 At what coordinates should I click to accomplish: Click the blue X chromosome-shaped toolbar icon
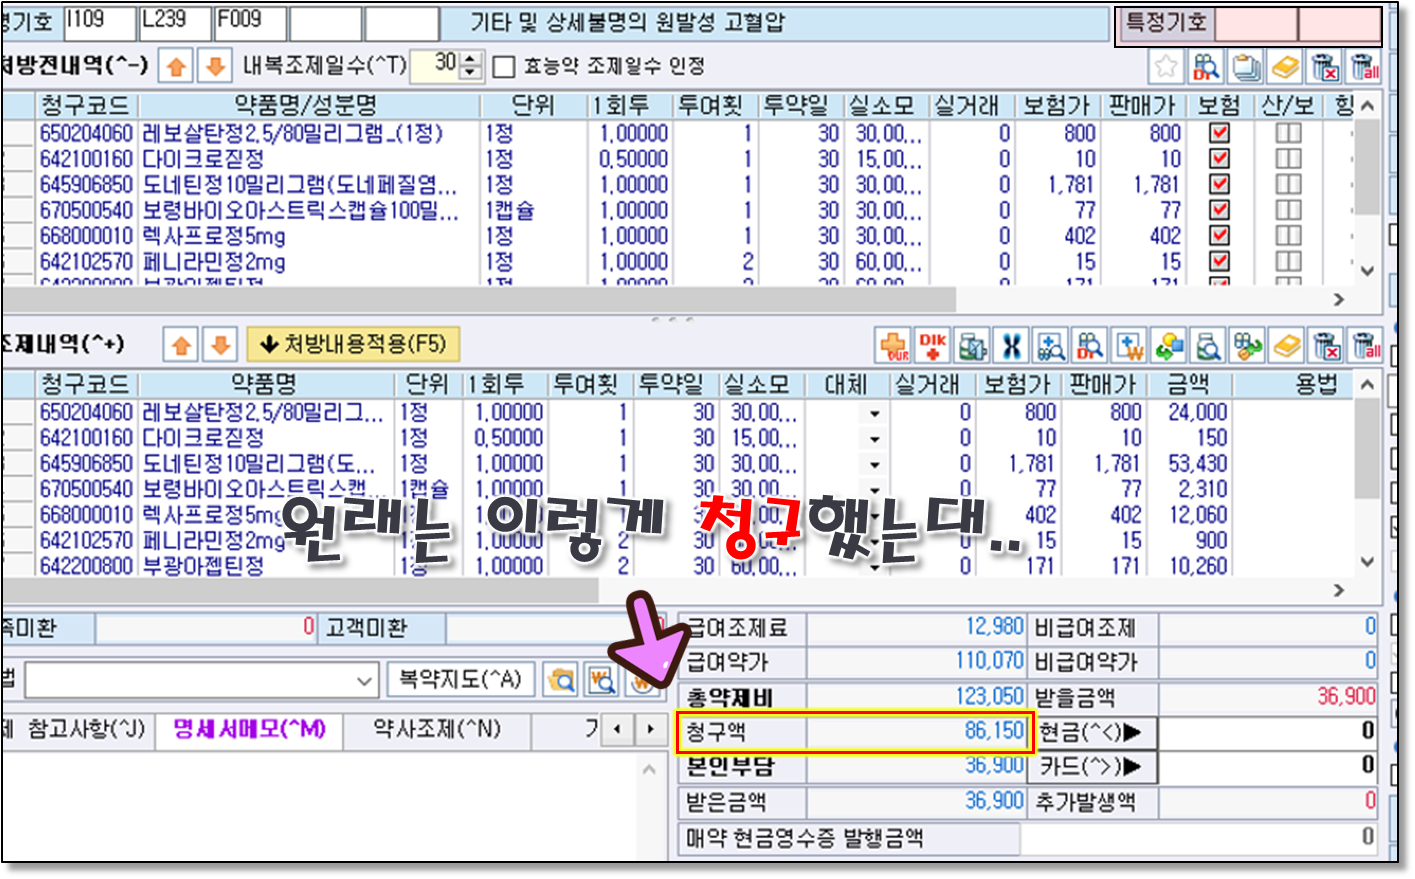1011,346
